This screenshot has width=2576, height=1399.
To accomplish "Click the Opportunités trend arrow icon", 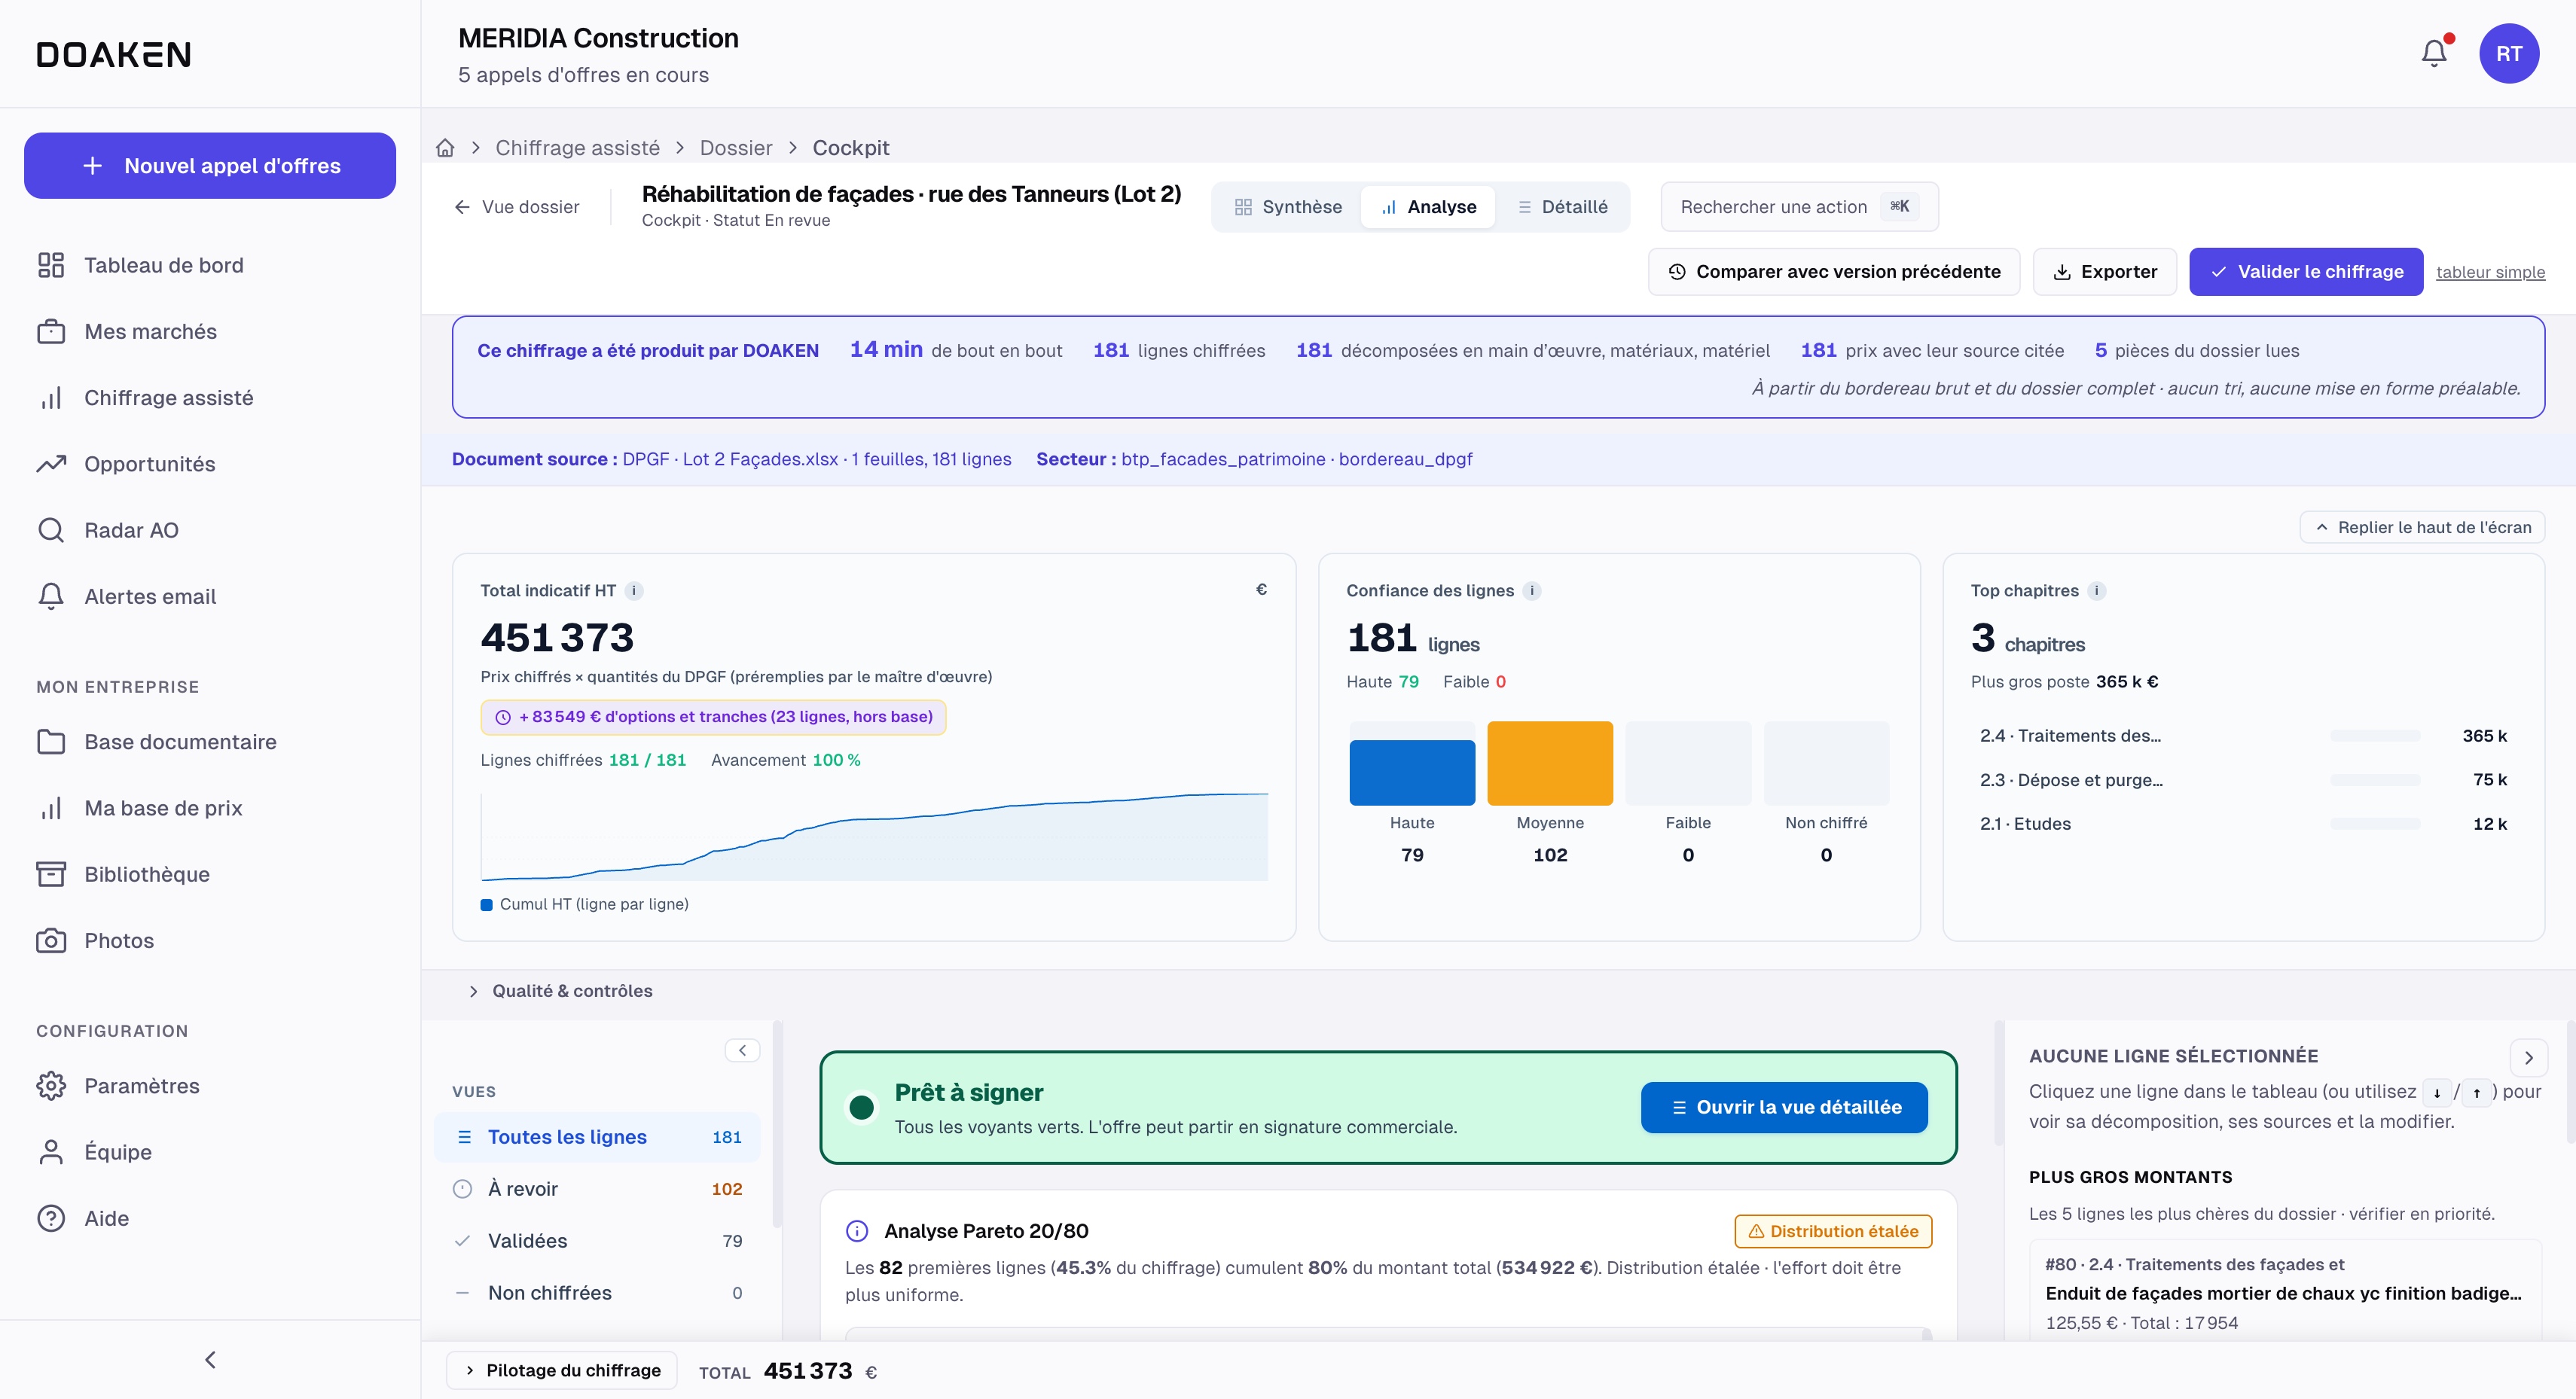I will click(51, 464).
